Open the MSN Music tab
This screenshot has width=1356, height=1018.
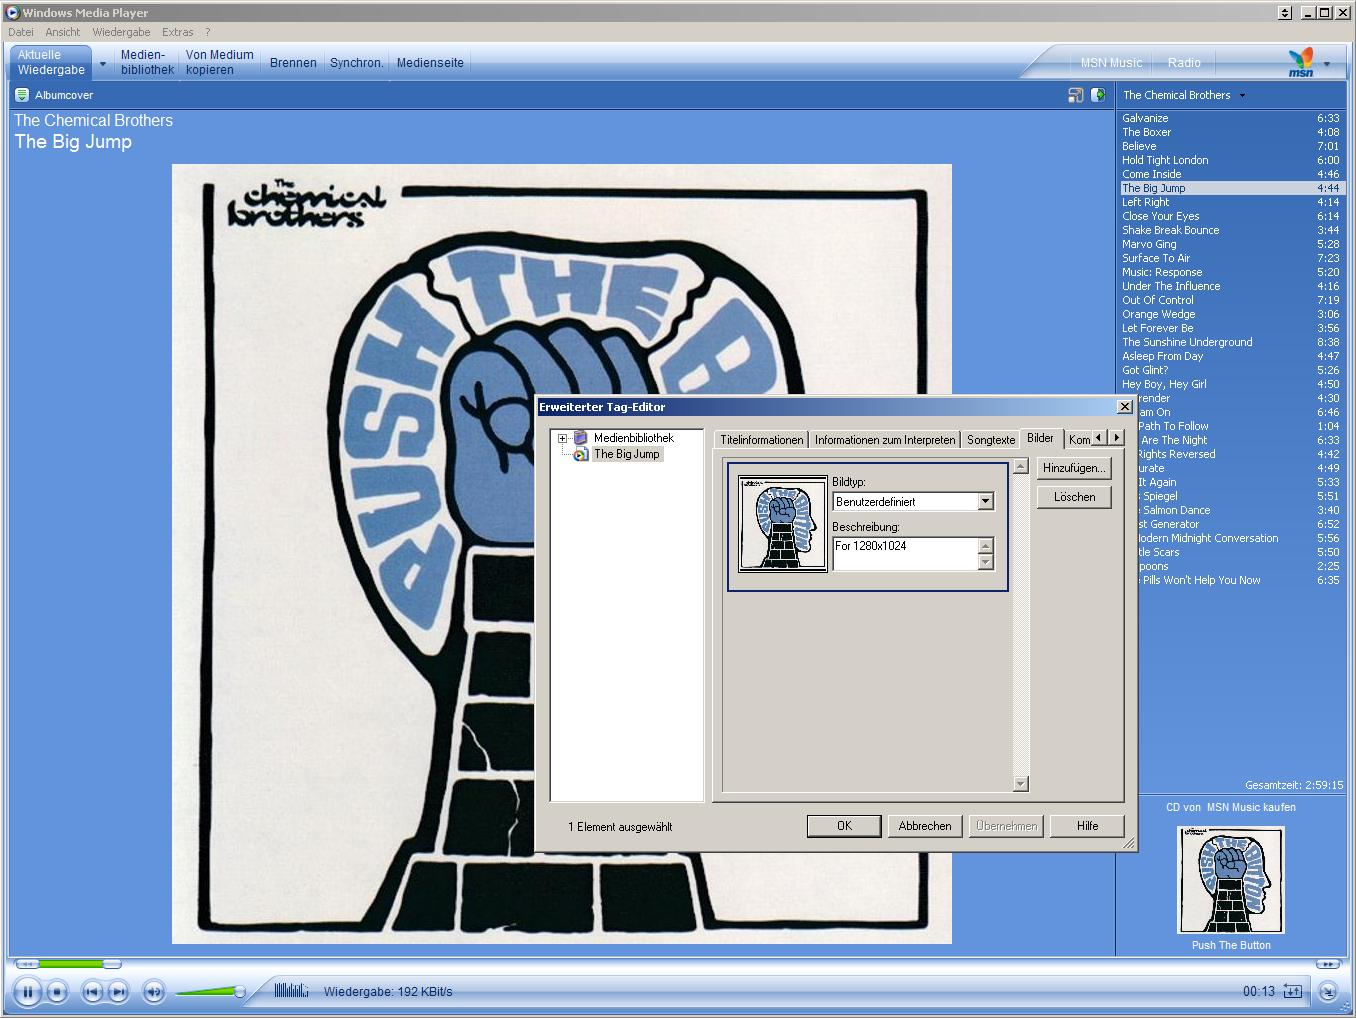tap(1111, 62)
